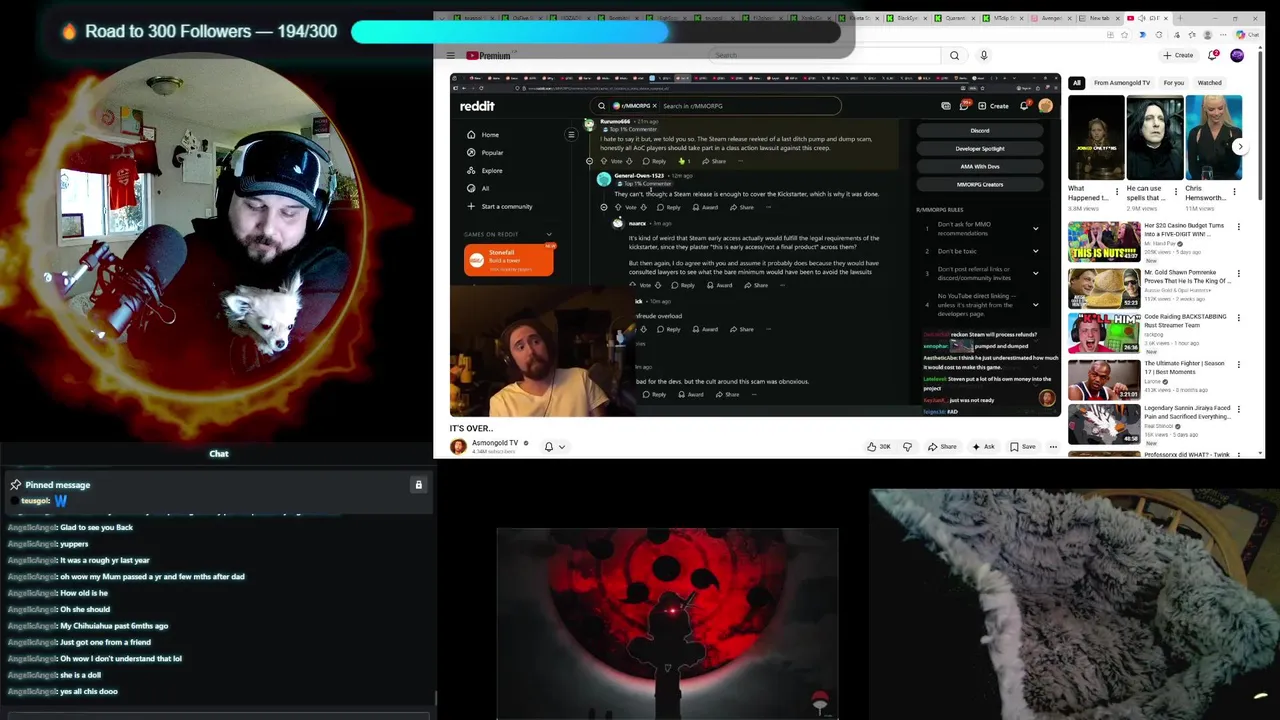Open 'Legendary Sannin Jiraiya Faced' video title
This screenshot has width=1280, height=720.
[x=1187, y=412]
